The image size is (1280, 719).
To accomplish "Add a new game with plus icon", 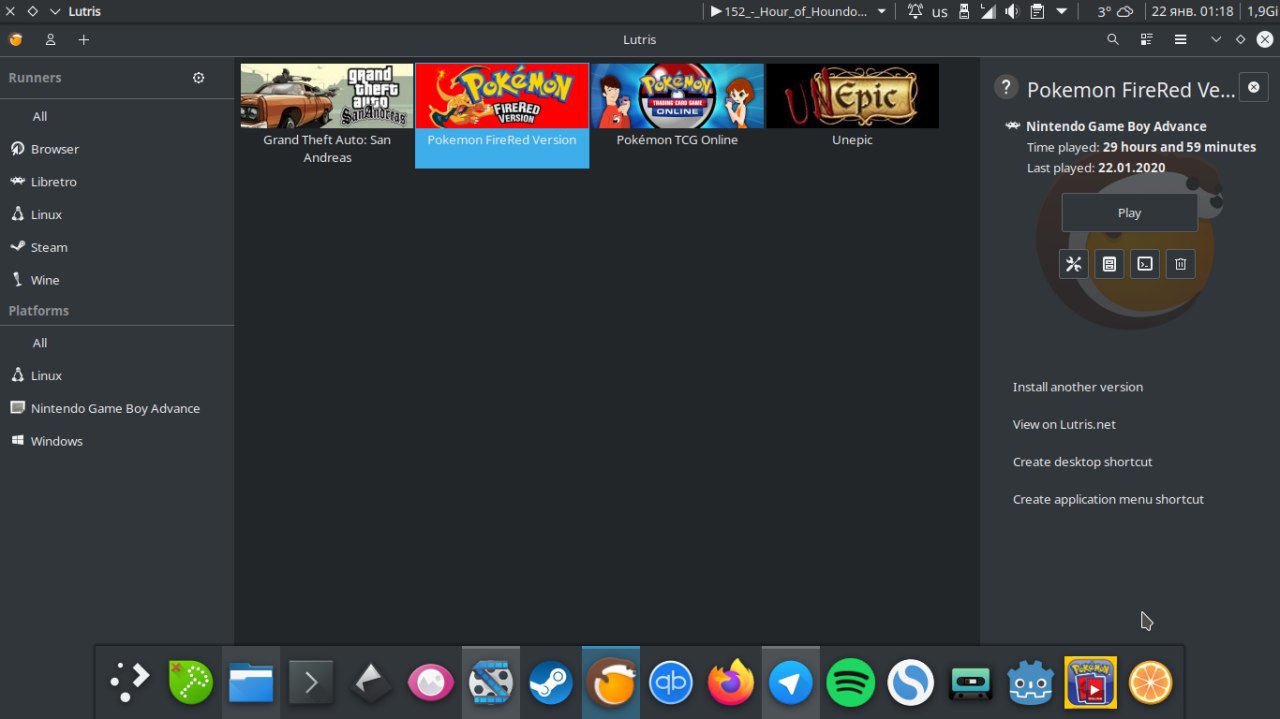I will [x=84, y=40].
